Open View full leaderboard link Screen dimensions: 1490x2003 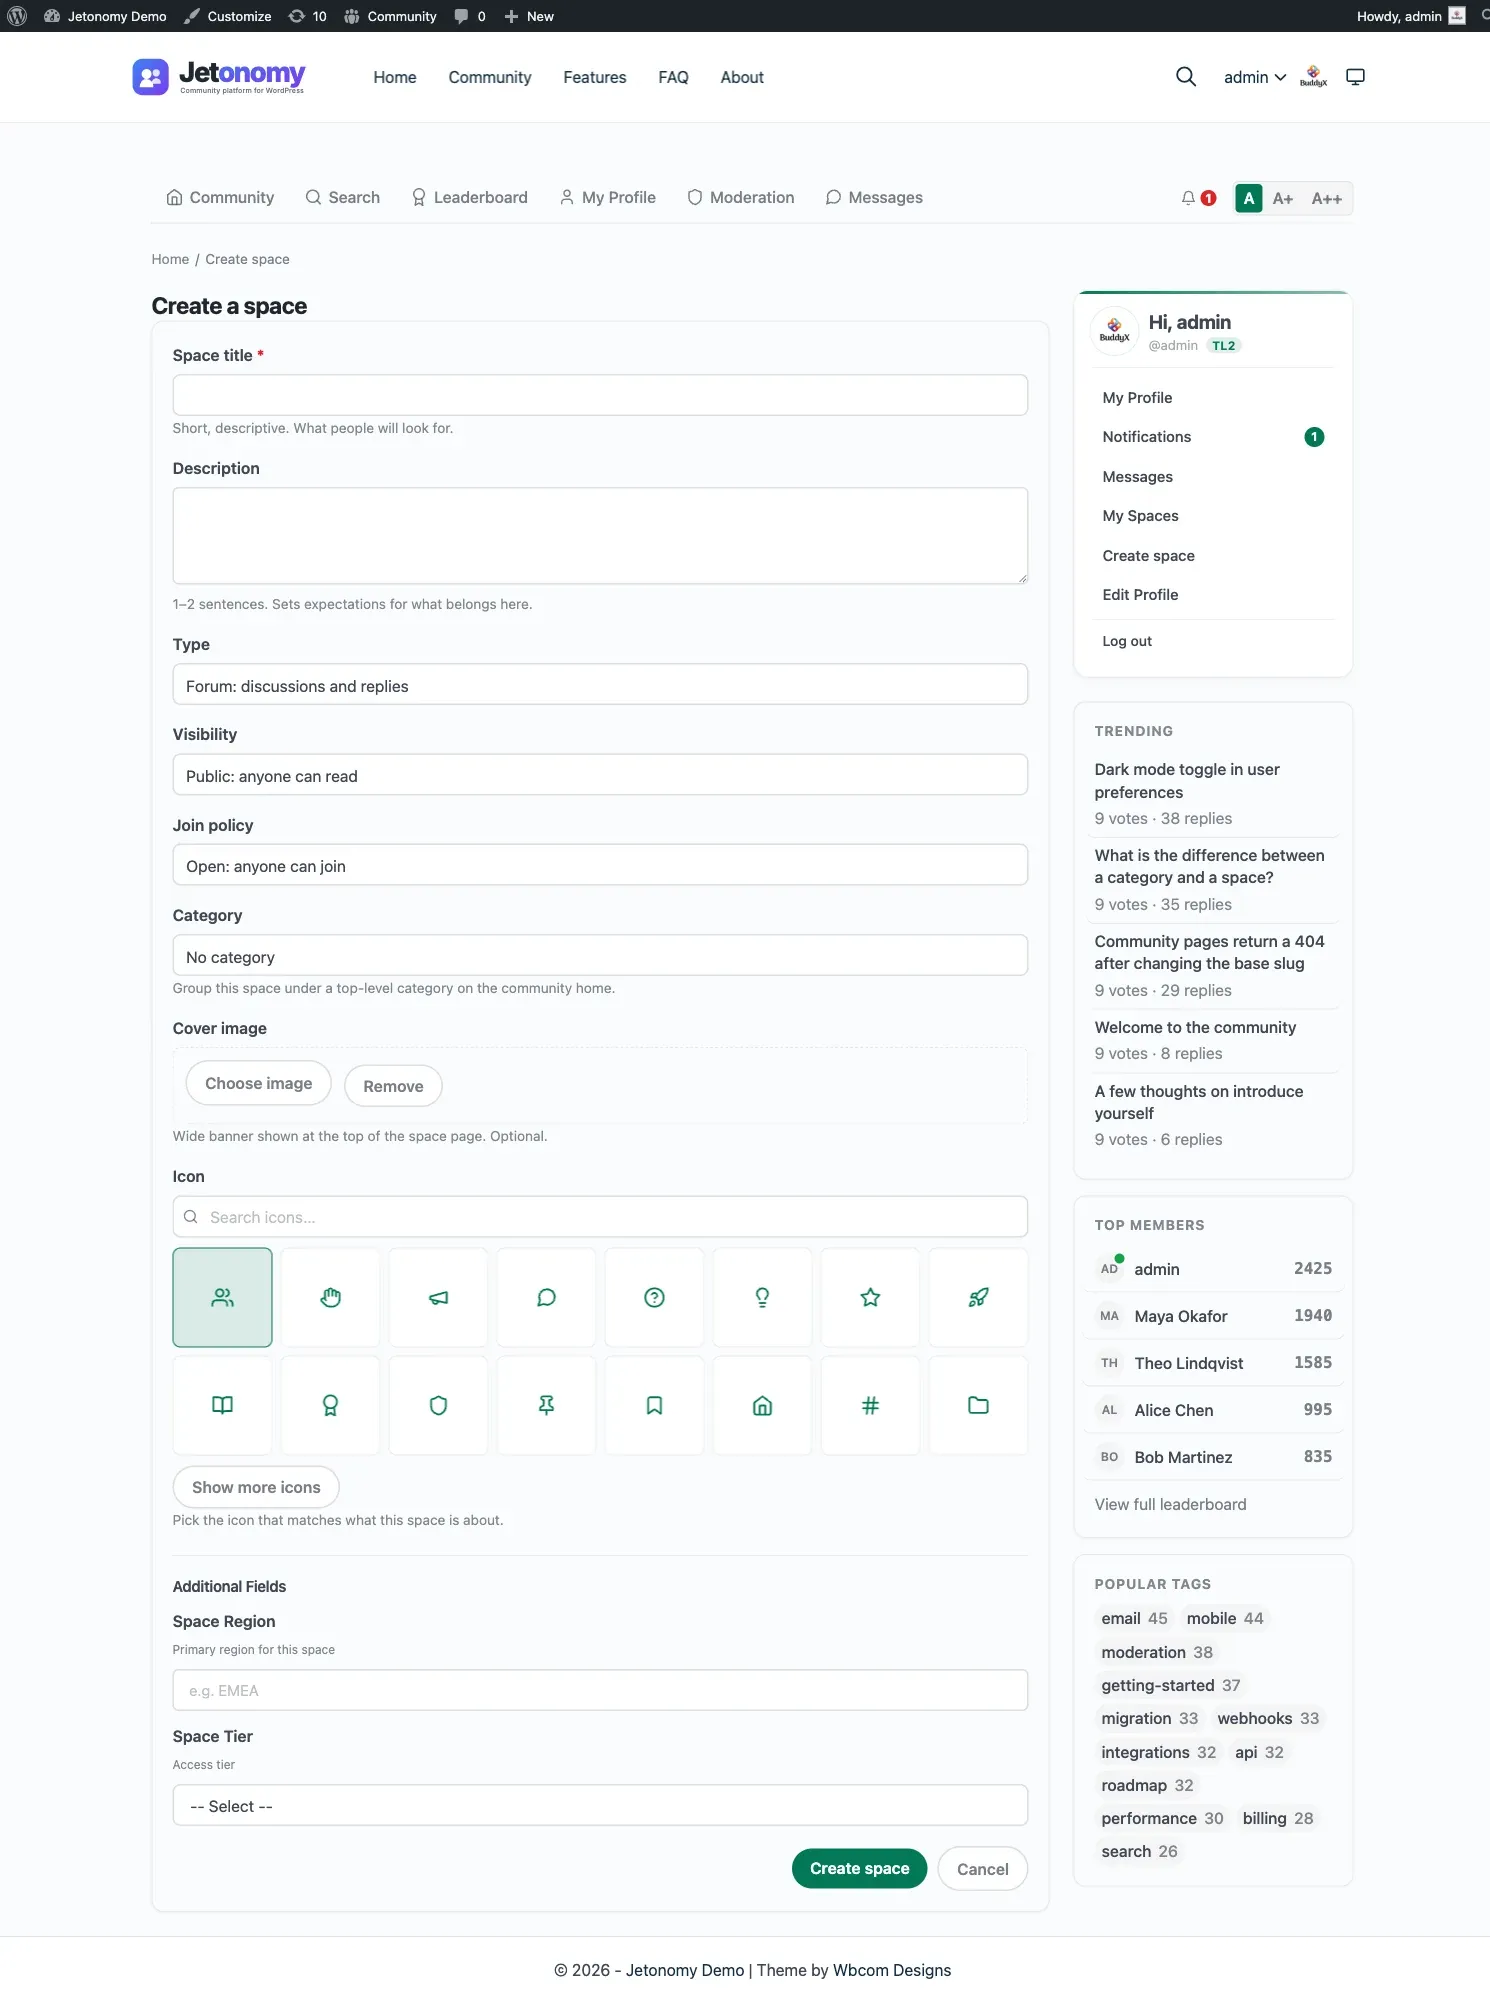pos(1171,1504)
